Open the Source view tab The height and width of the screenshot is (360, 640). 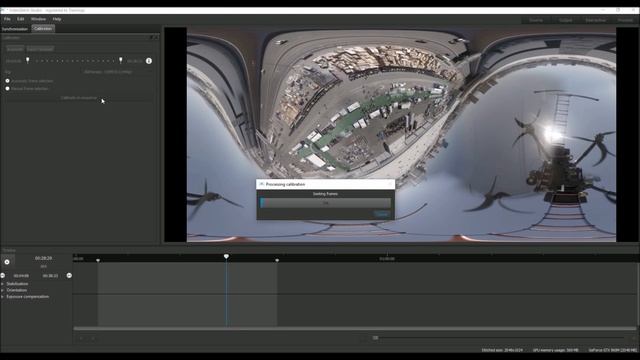[x=536, y=20]
